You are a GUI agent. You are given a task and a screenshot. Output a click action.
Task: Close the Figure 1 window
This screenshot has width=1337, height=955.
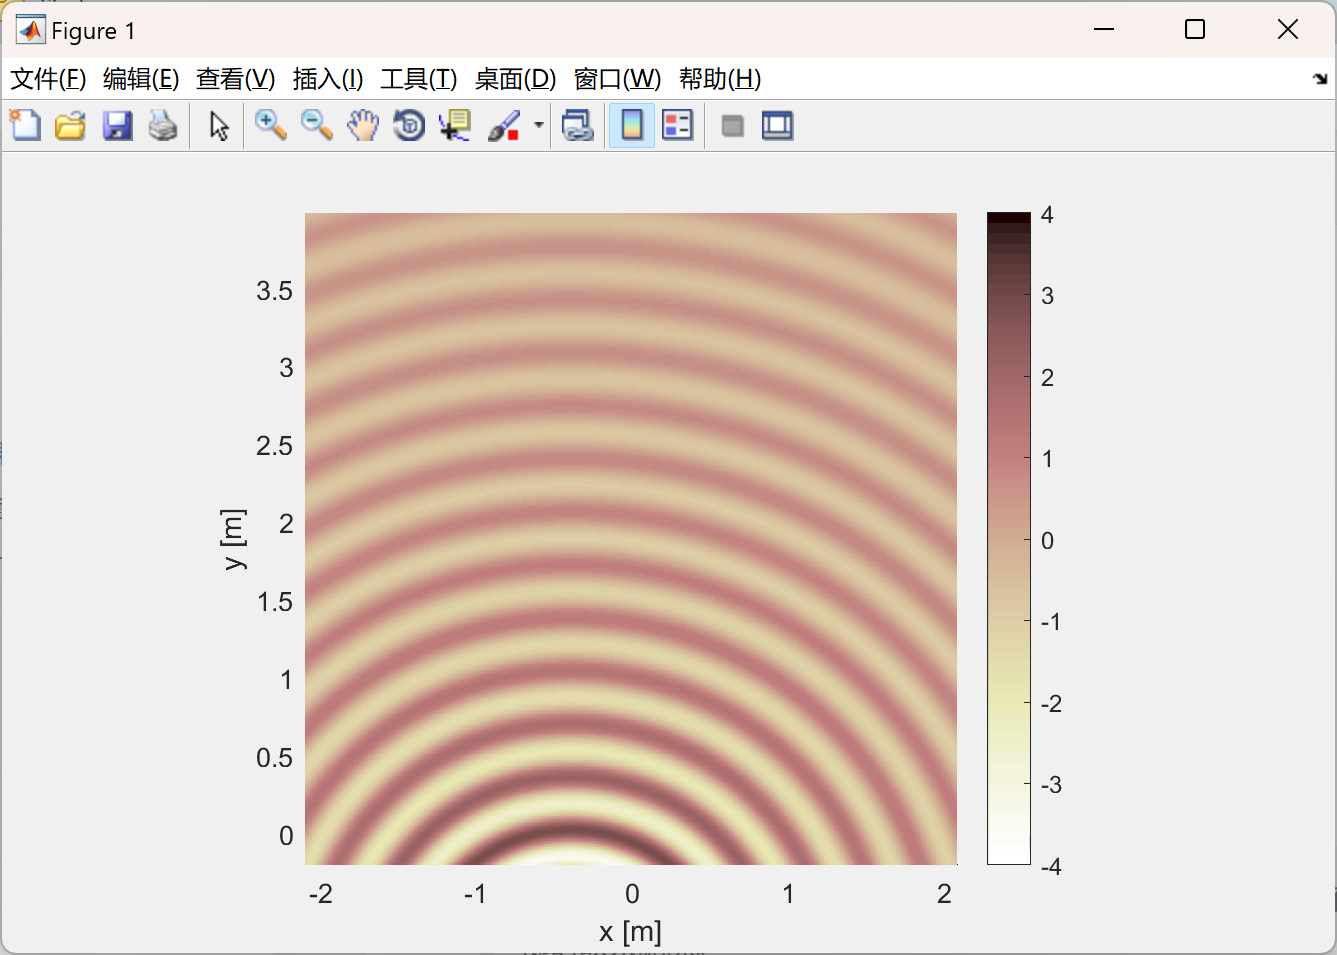coord(1288,30)
